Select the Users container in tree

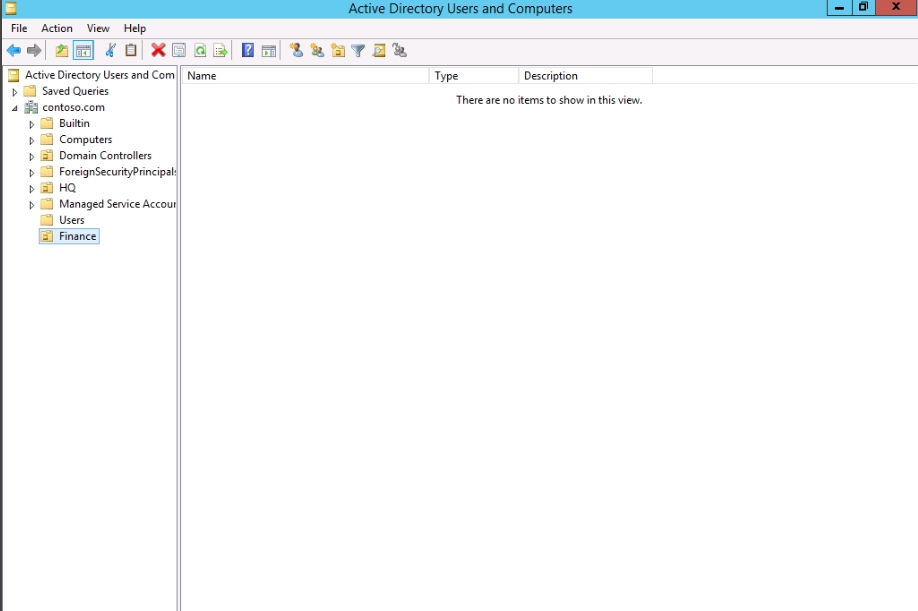pyautogui.click(x=72, y=220)
